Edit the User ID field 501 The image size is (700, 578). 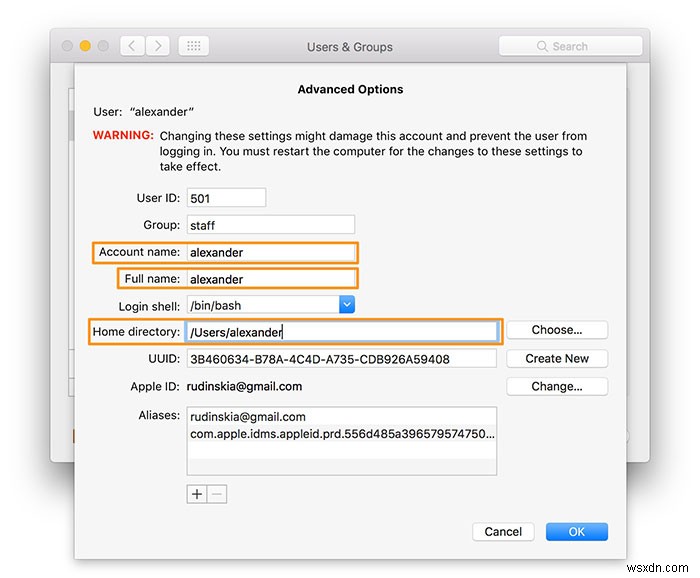click(226, 198)
